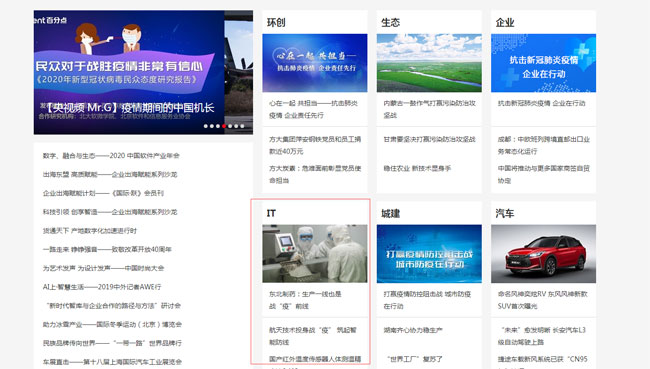Open 生态 article 稳住农业 新技术显身手

tap(417, 168)
